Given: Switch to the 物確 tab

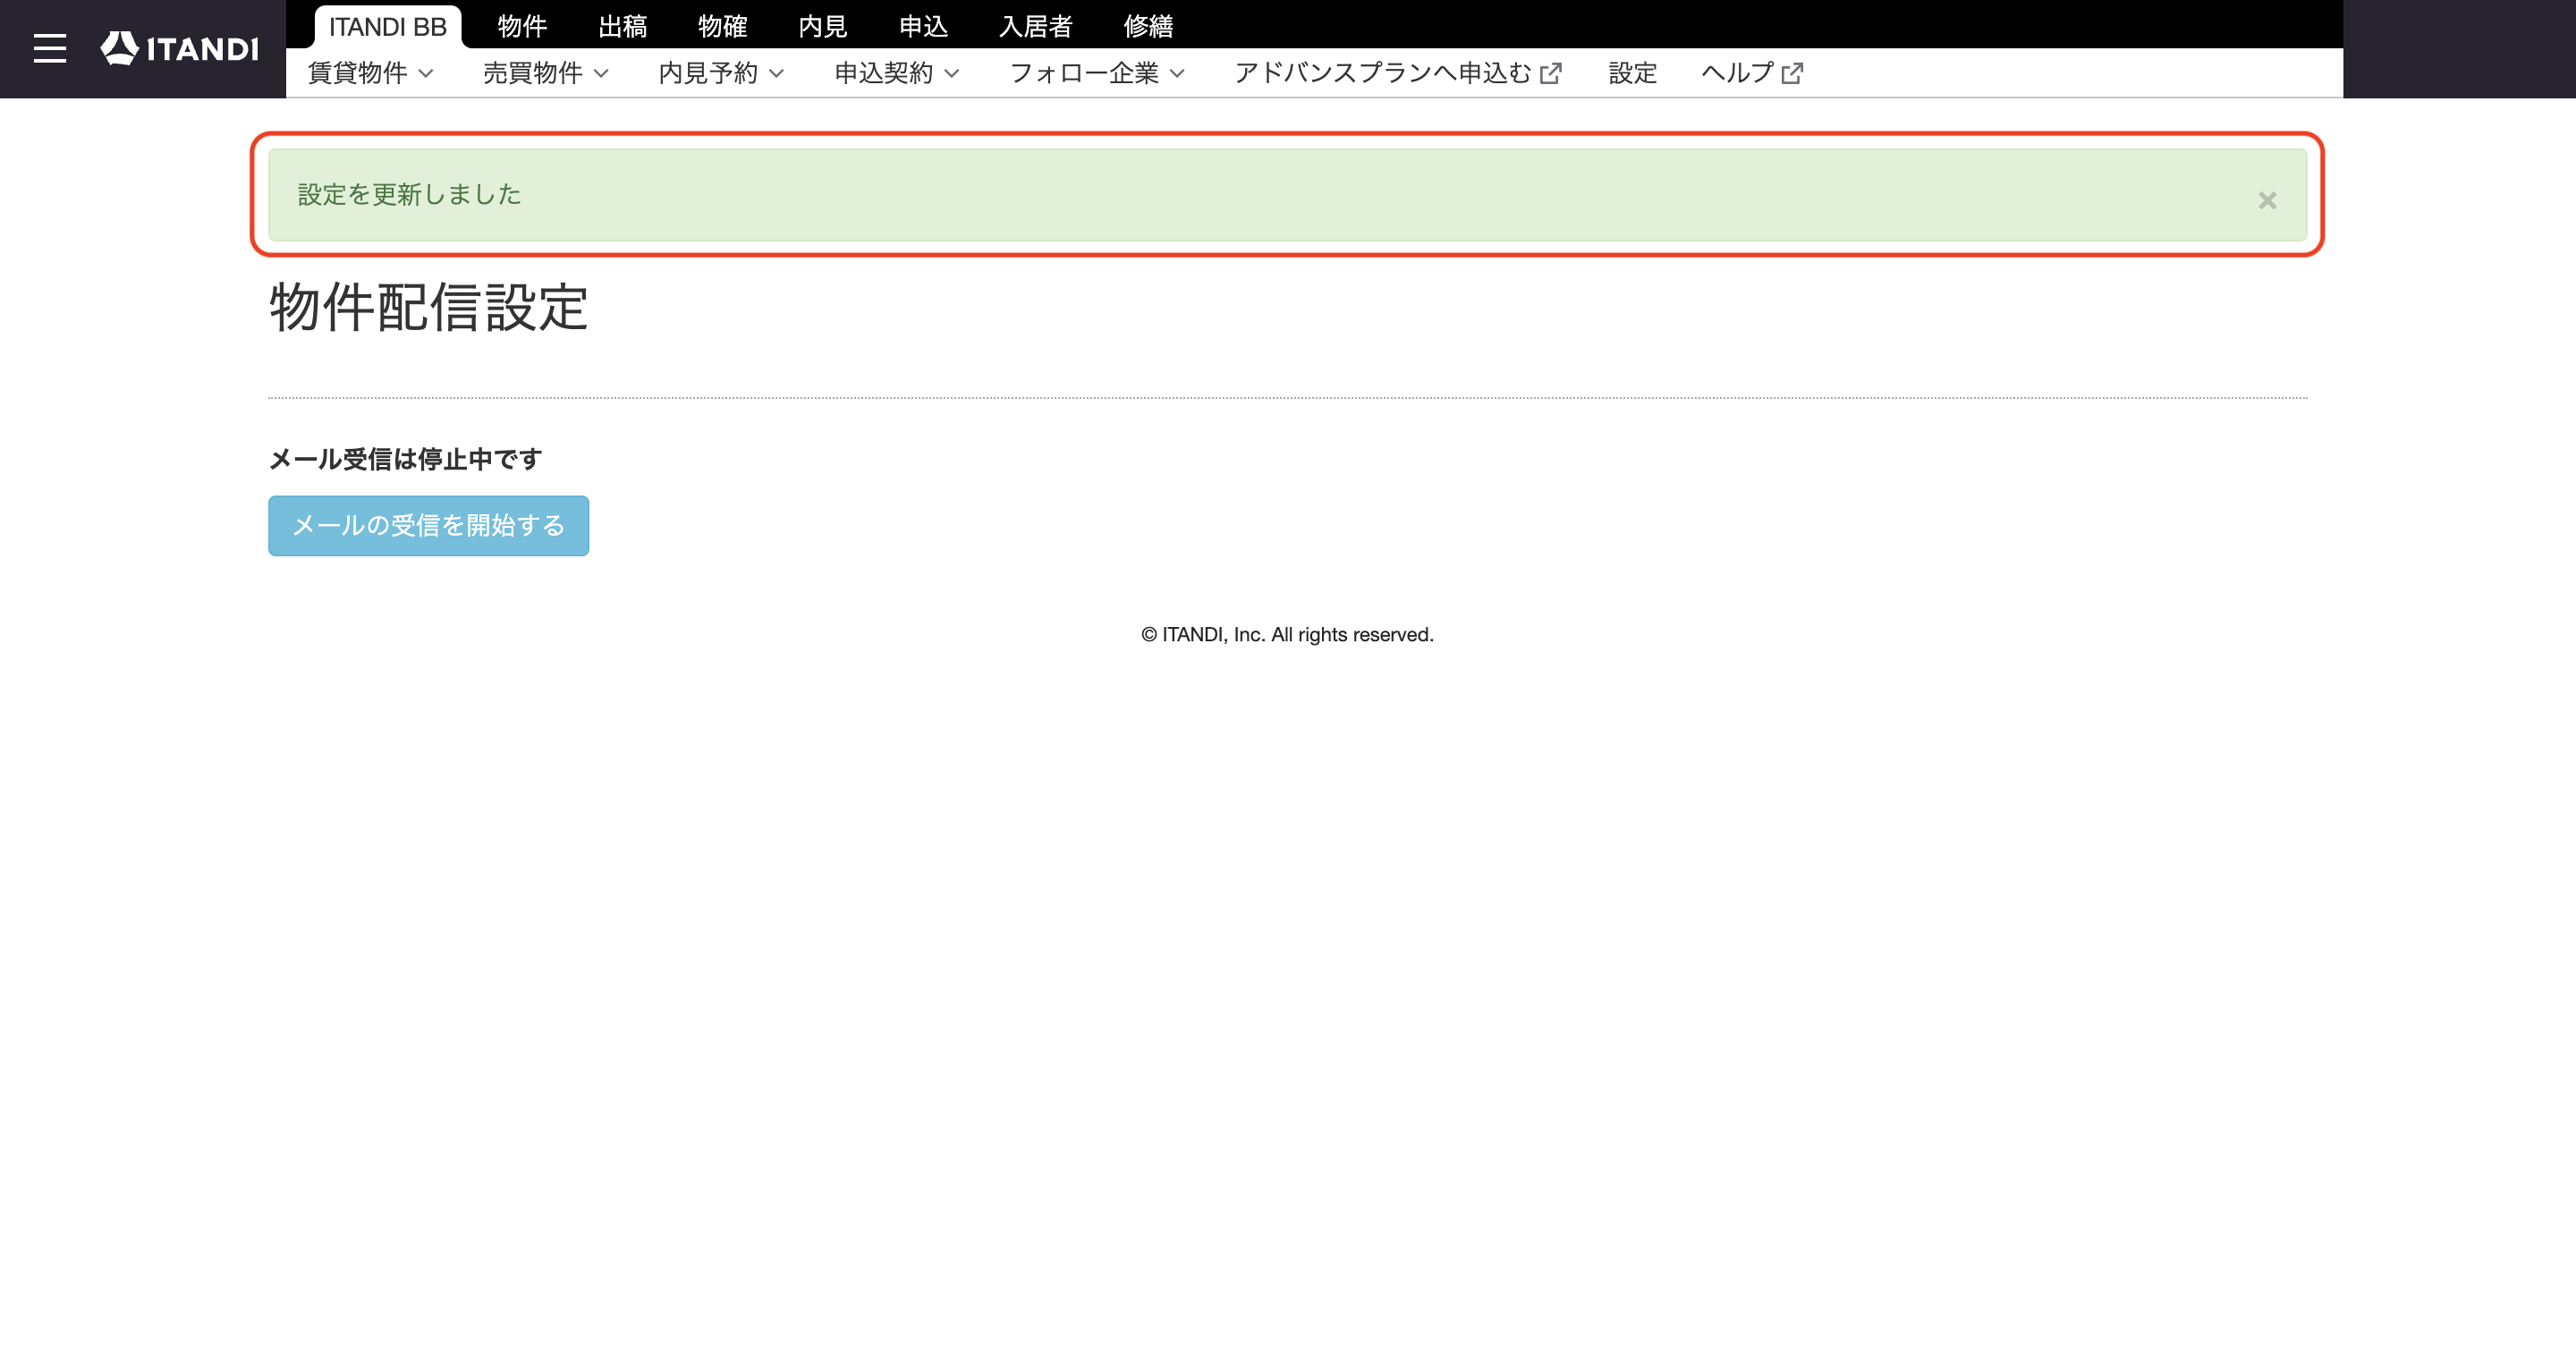Looking at the screenshot, I should tap(722, 26).
